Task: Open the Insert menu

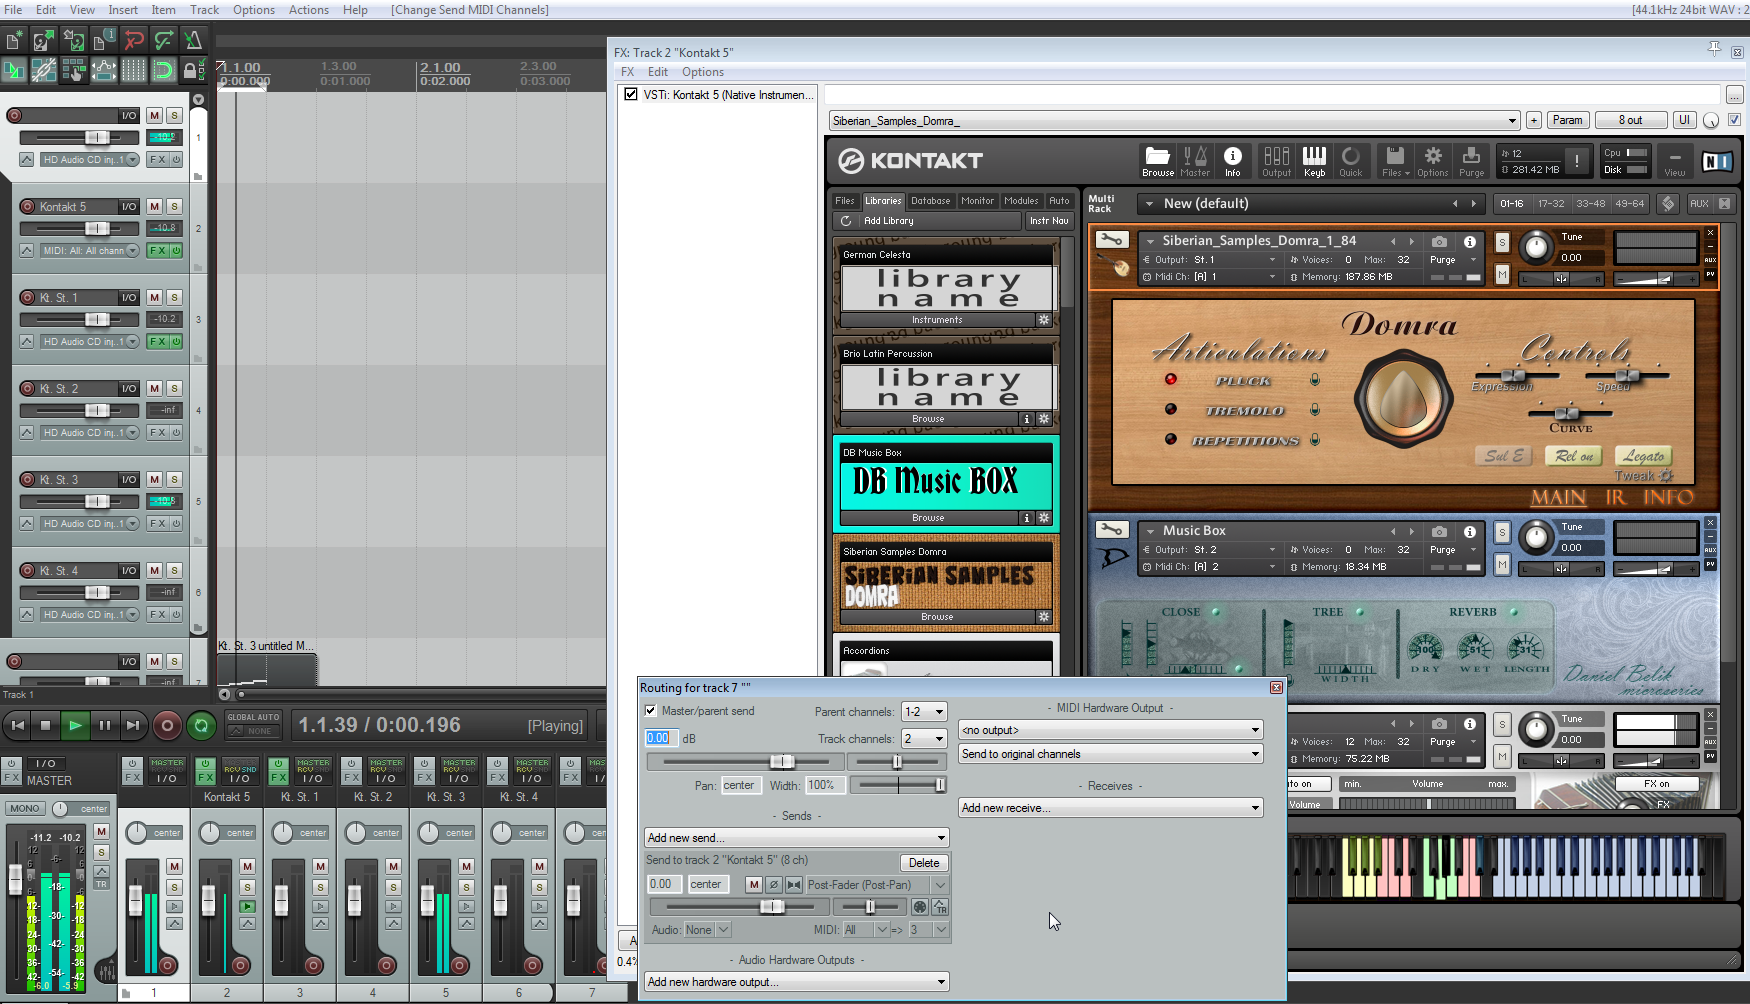Action: pos(123,10)
